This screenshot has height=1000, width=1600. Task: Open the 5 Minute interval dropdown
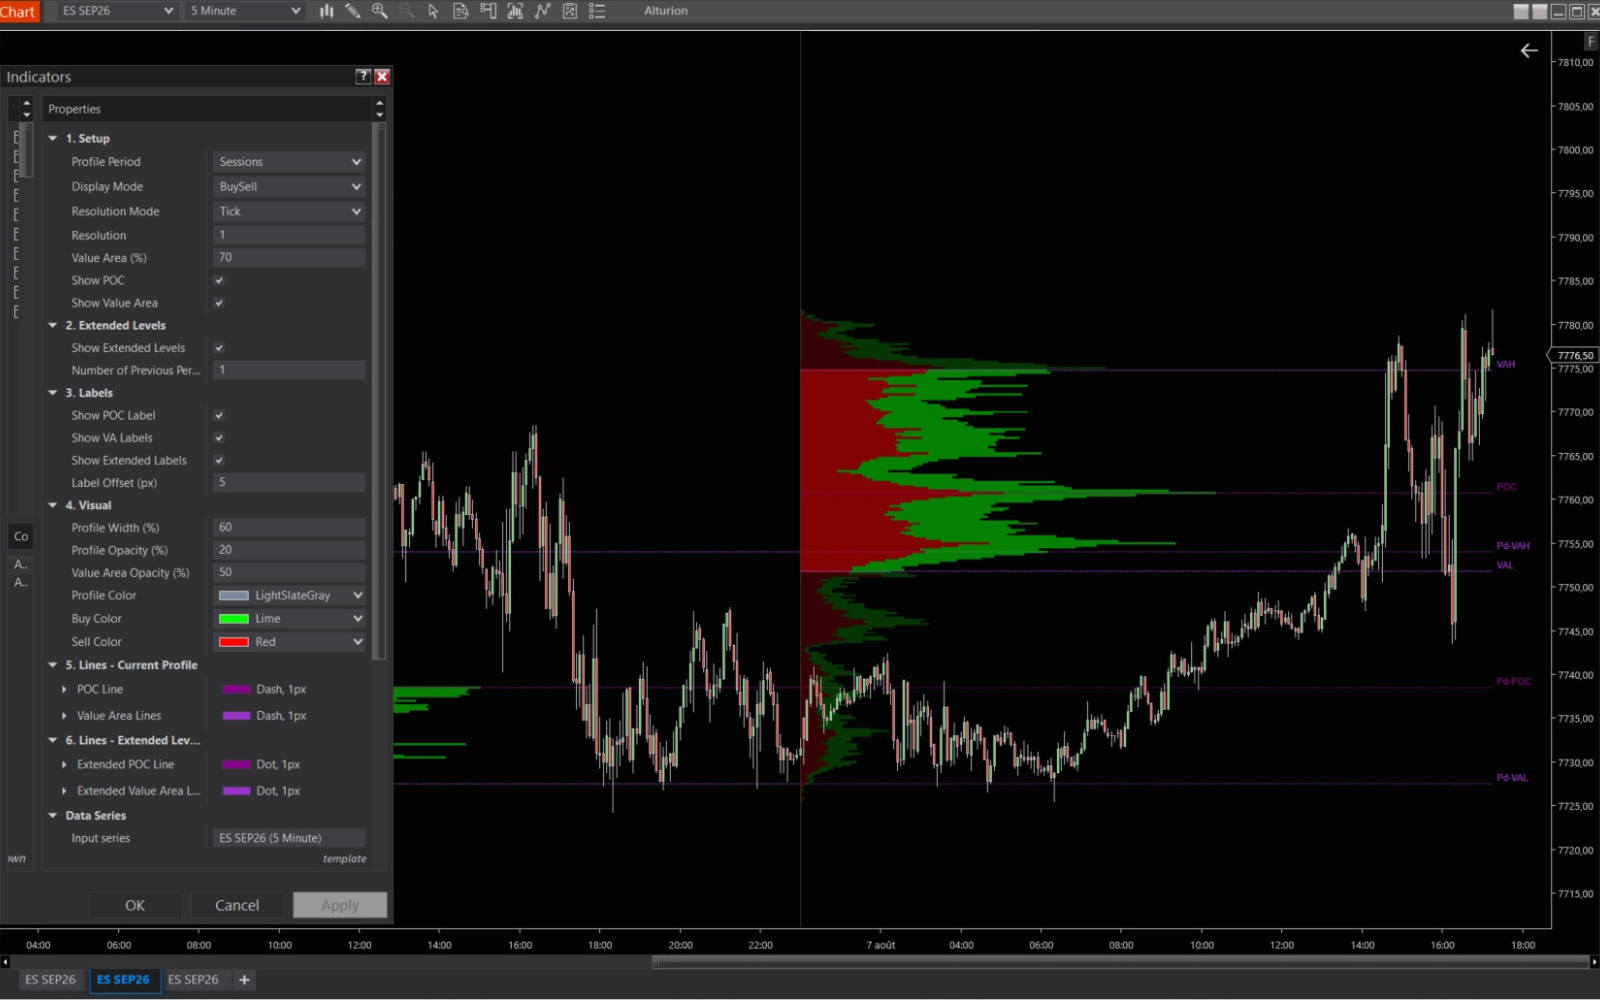(x=244, y=11)
